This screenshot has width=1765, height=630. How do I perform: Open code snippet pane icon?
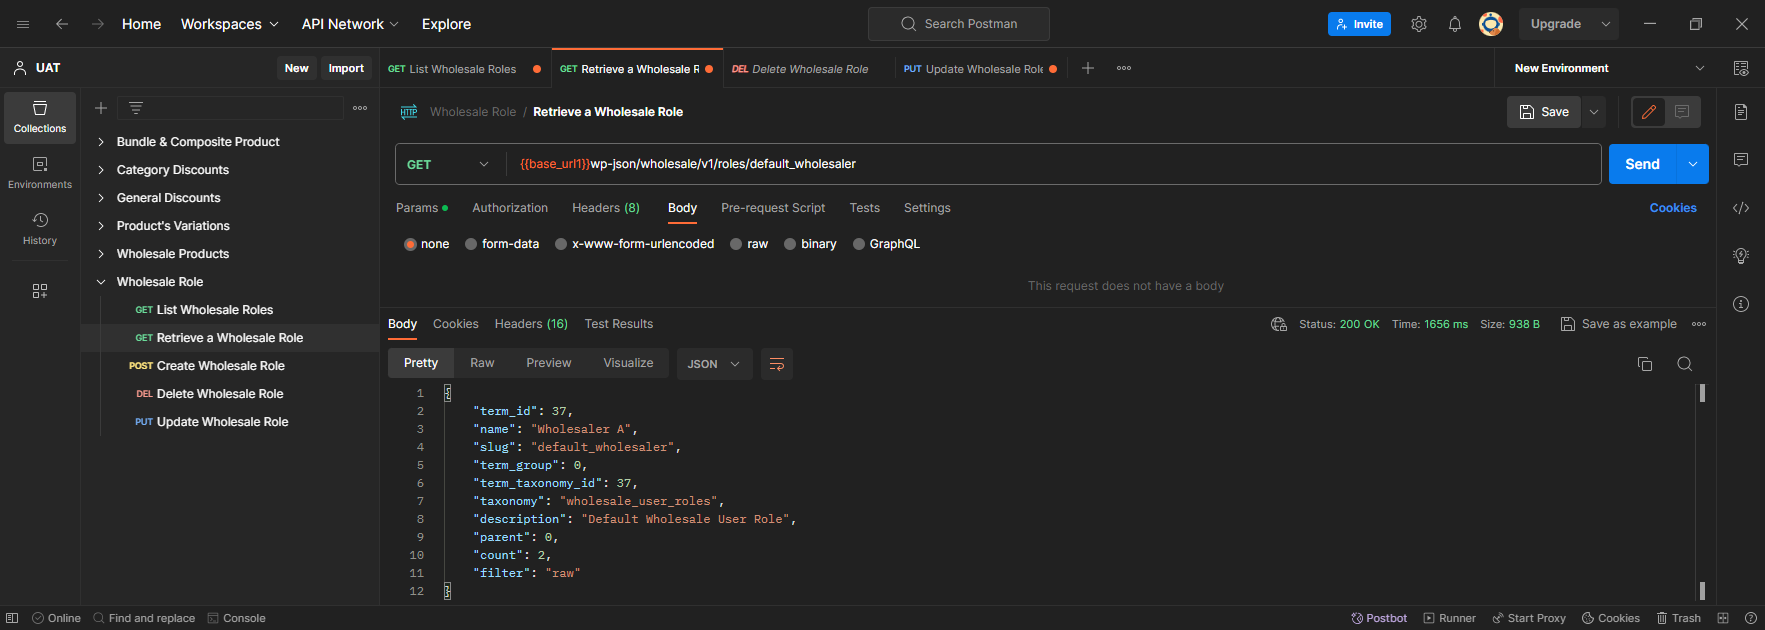[x=1741, y=208]
